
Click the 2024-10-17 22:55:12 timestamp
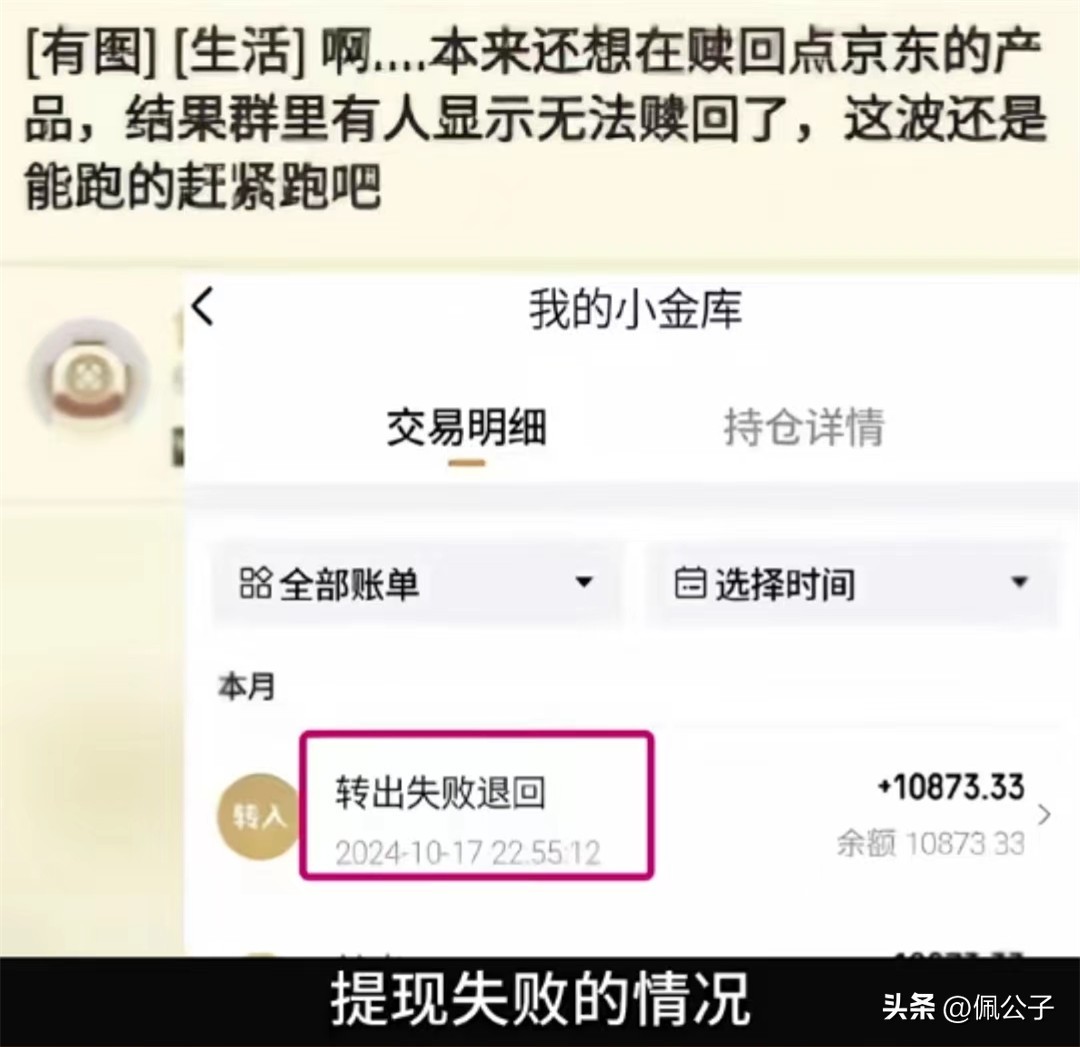click(468, 853)
